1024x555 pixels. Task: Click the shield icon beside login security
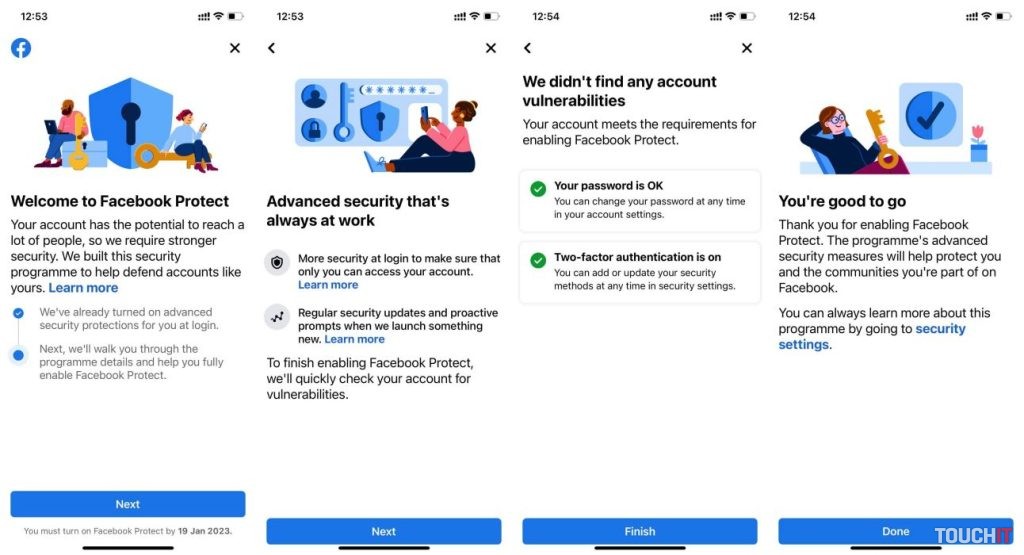click(x=277, y=262)
